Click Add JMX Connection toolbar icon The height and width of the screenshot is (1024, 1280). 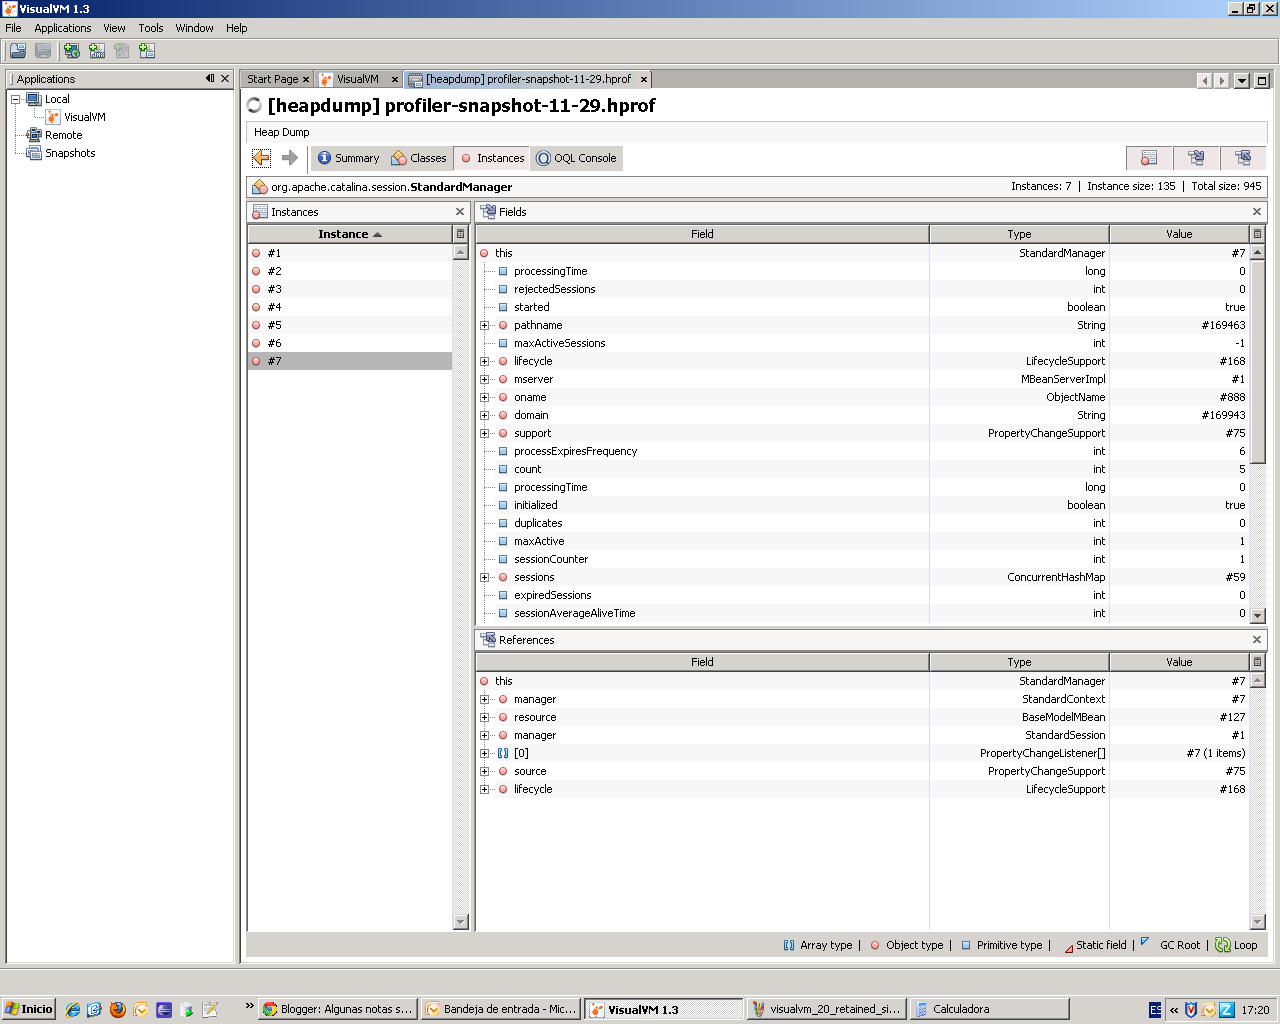click(97, 51)
